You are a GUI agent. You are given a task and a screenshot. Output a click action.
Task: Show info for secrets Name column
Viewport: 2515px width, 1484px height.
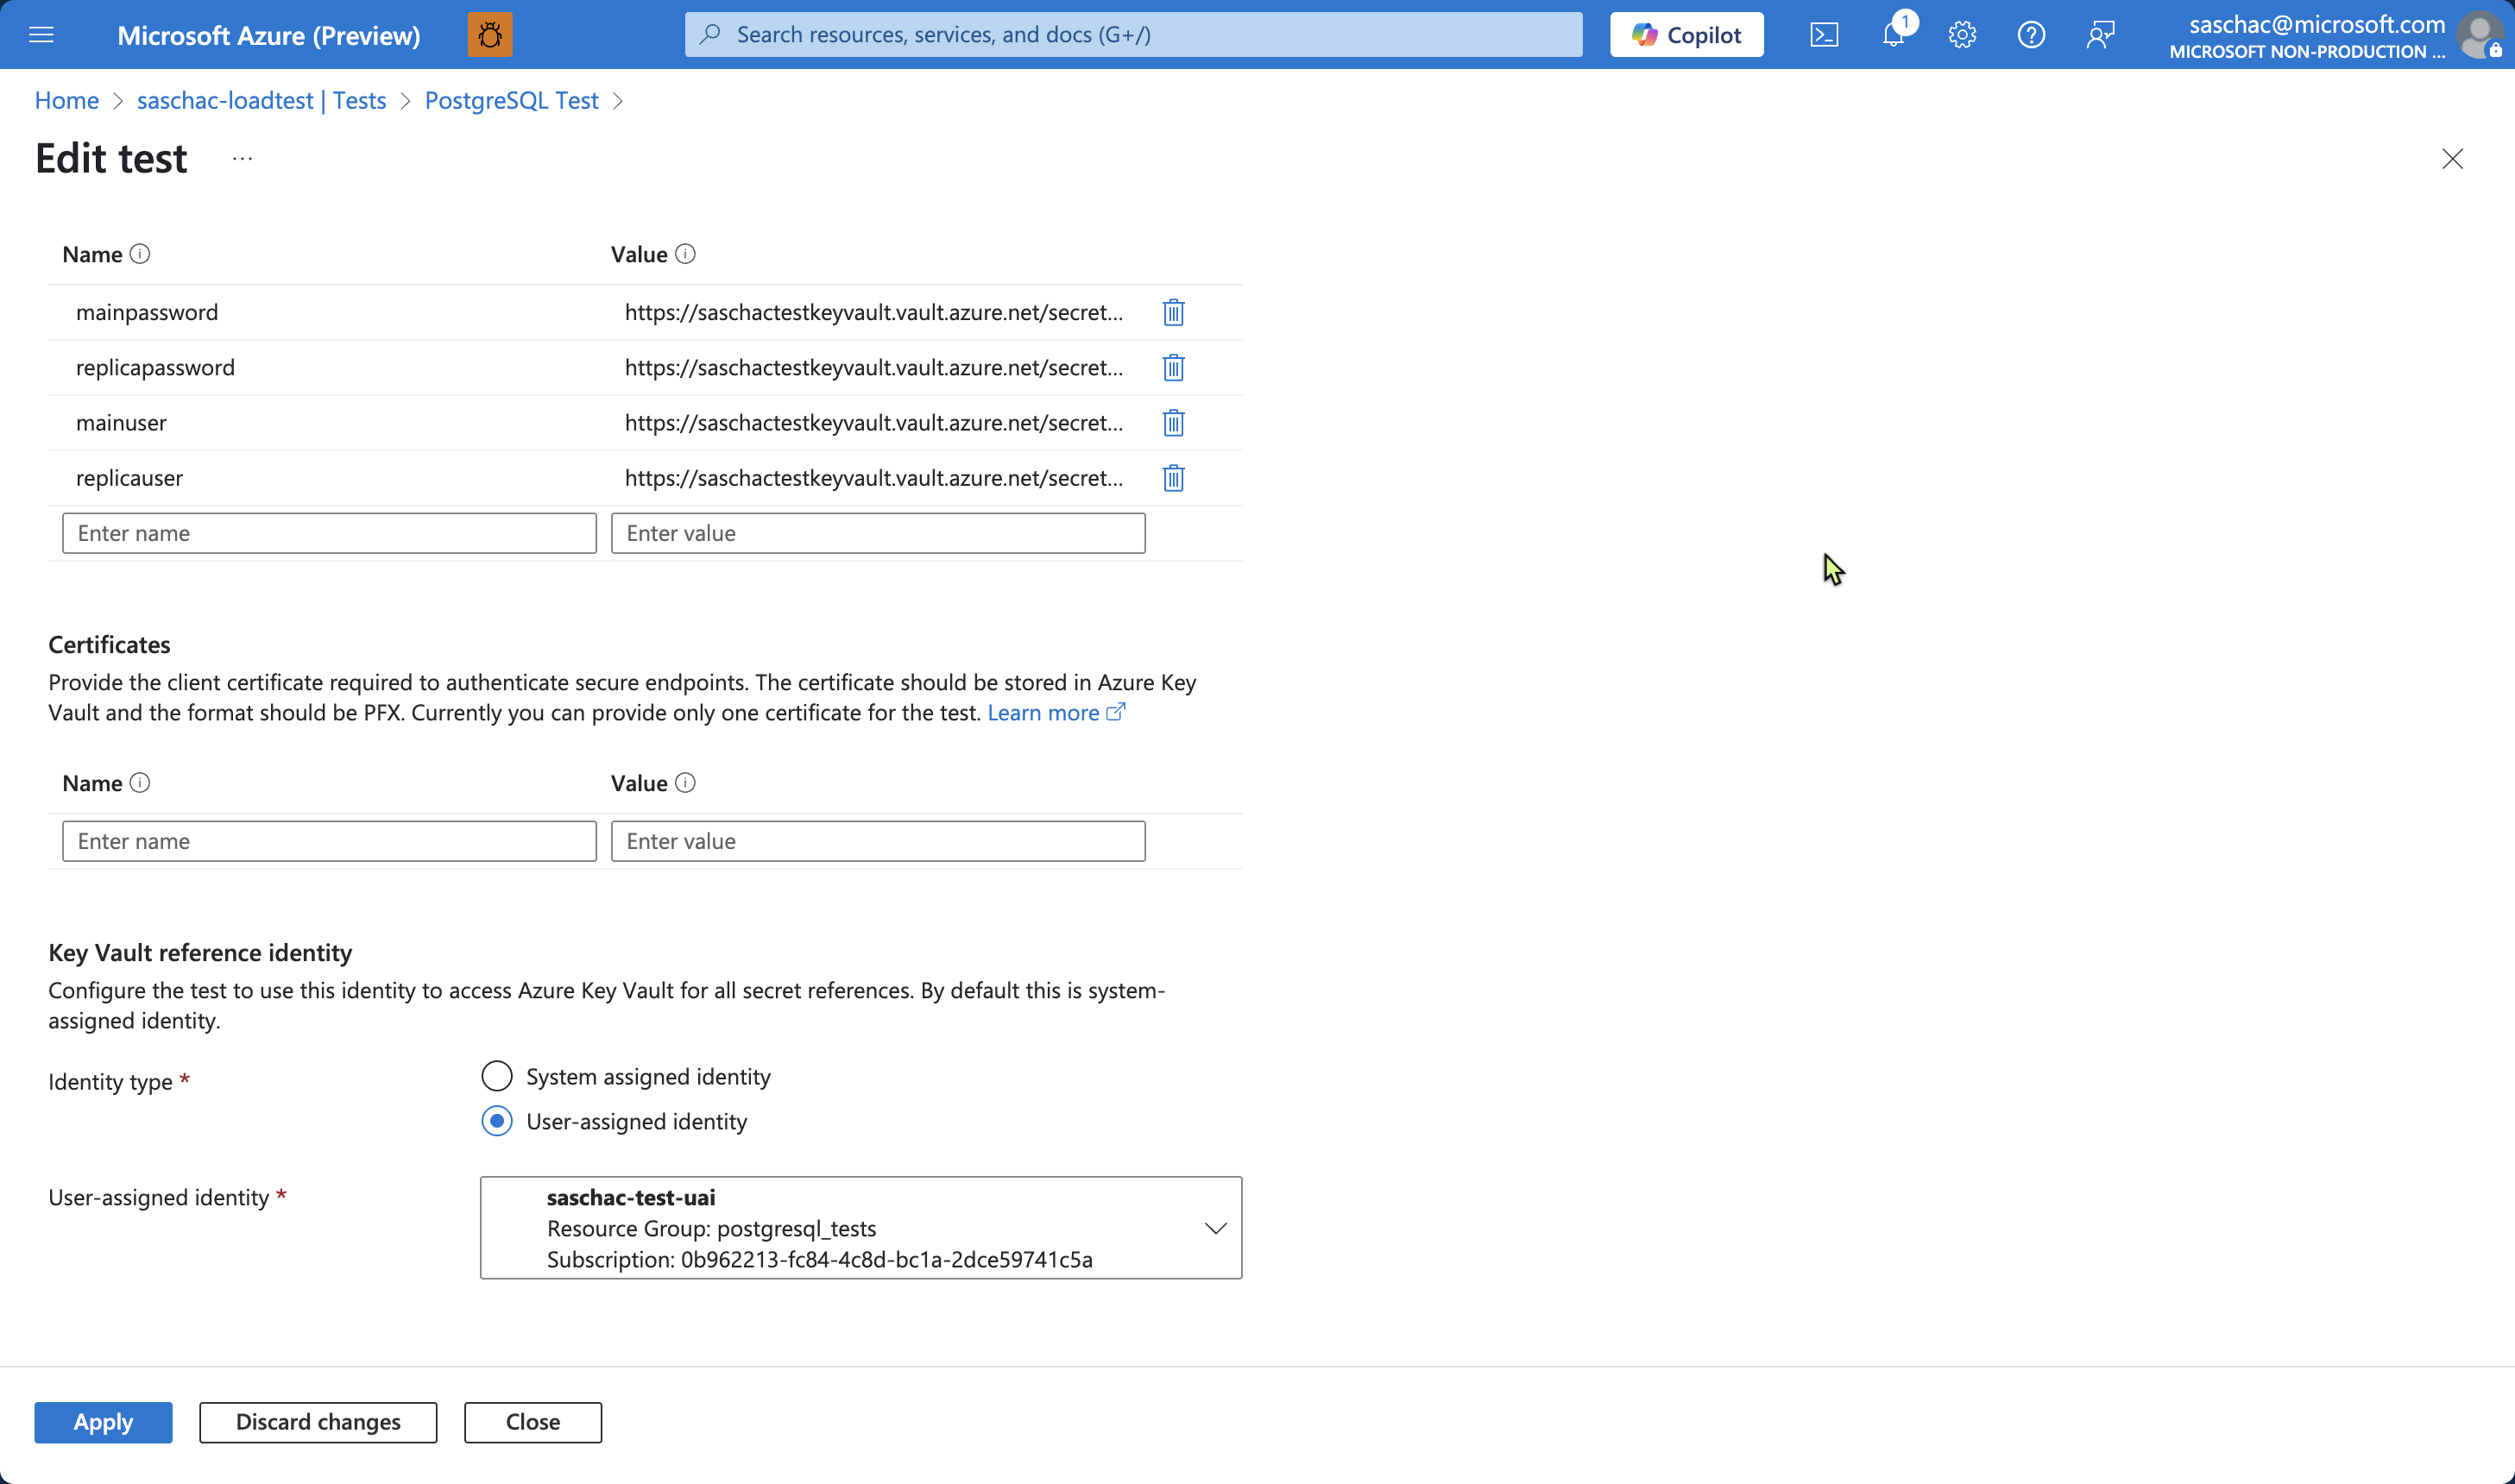(140, 254)
